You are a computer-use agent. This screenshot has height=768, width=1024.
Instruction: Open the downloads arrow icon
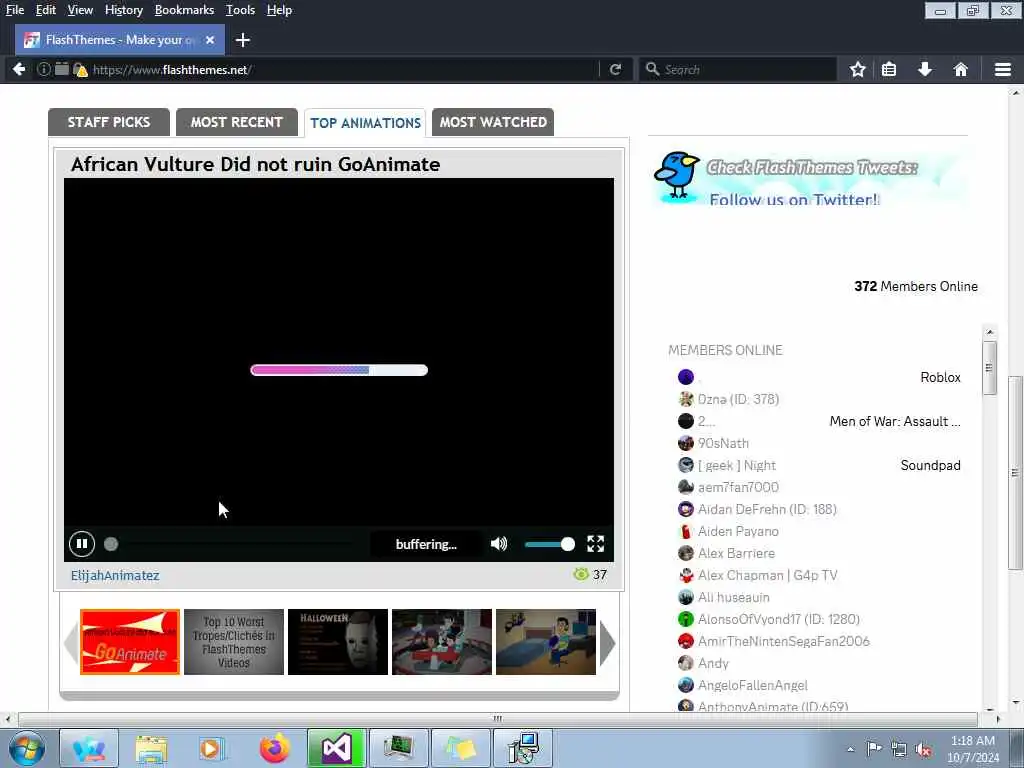[925, 69]
